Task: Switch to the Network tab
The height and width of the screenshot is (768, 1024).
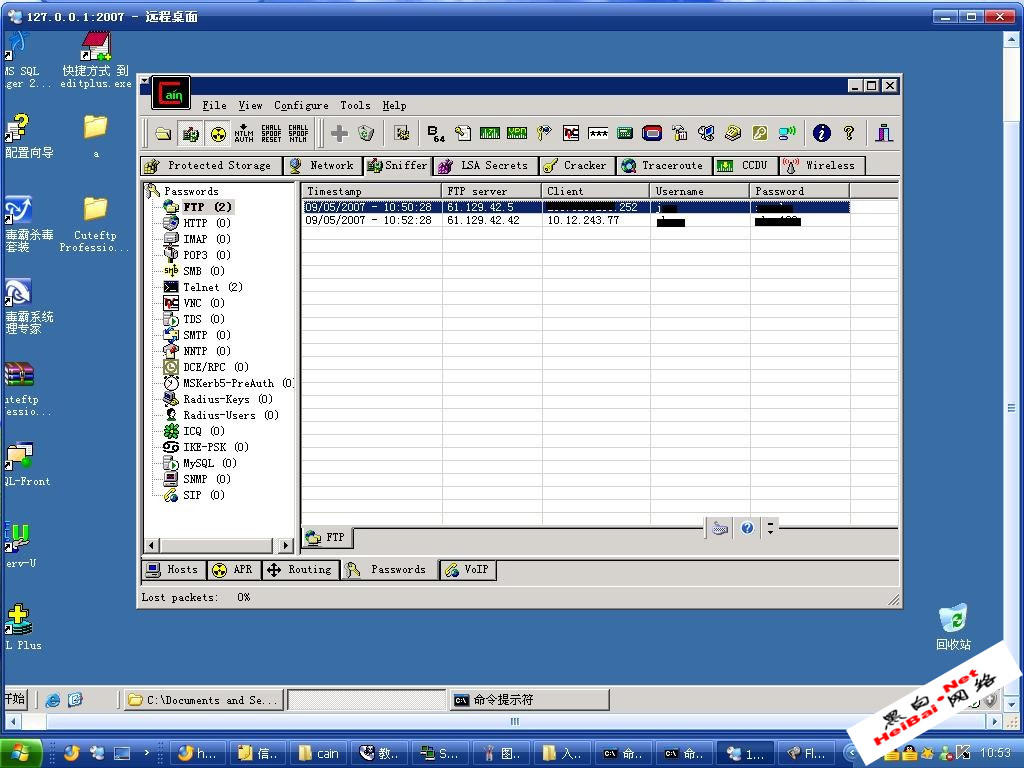Action: tap(323, 166)
